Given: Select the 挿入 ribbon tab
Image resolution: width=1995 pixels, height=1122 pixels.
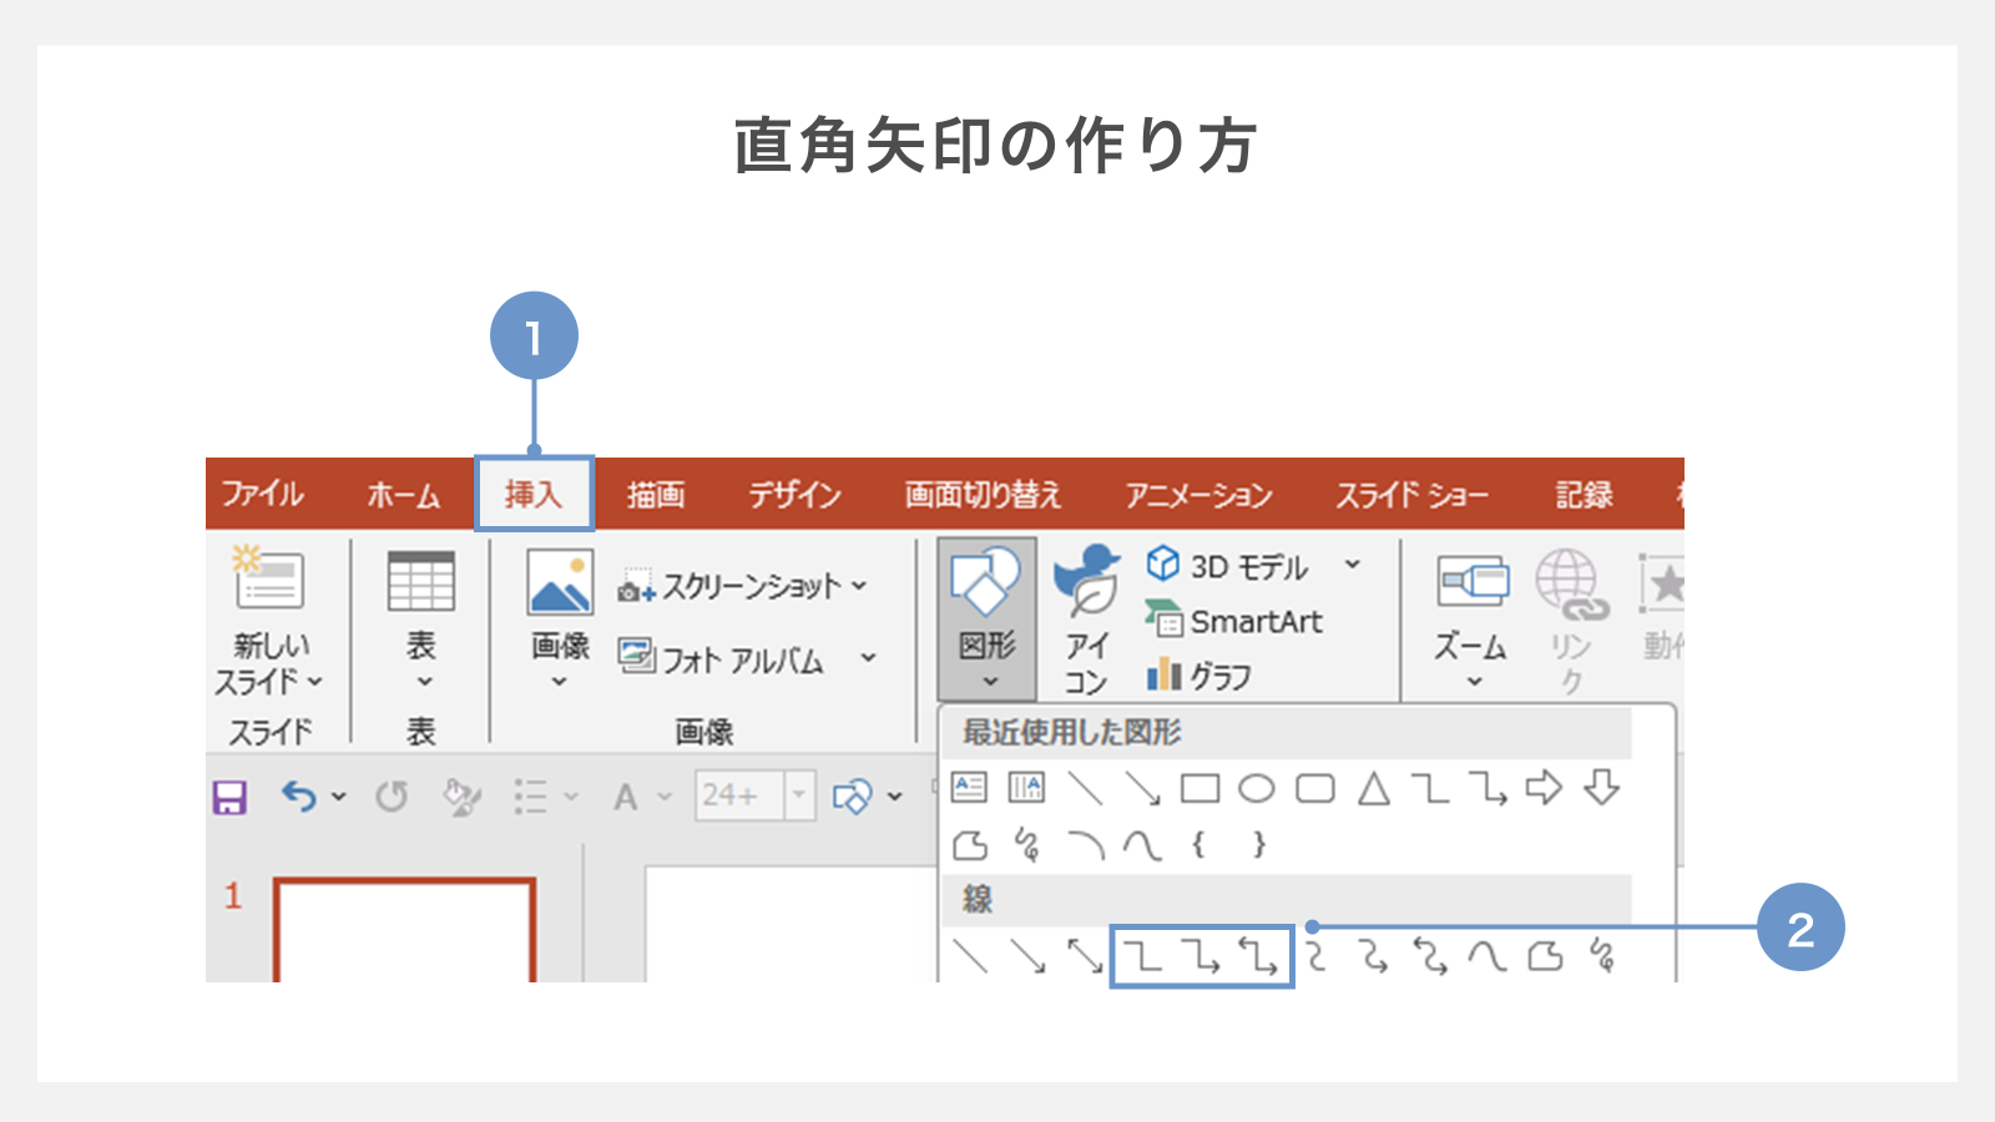Looking at the screenshot, I should tap(534, 494).
